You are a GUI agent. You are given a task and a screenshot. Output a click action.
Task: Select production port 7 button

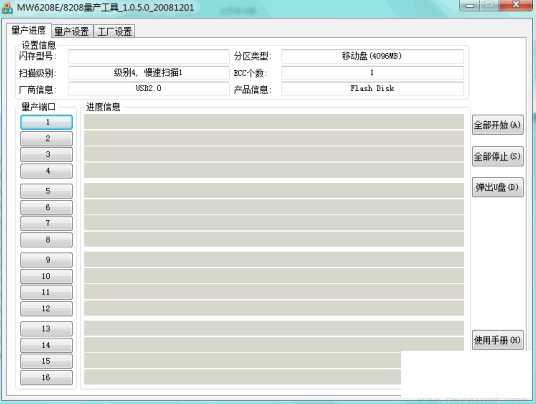click(x=46, y=224)
